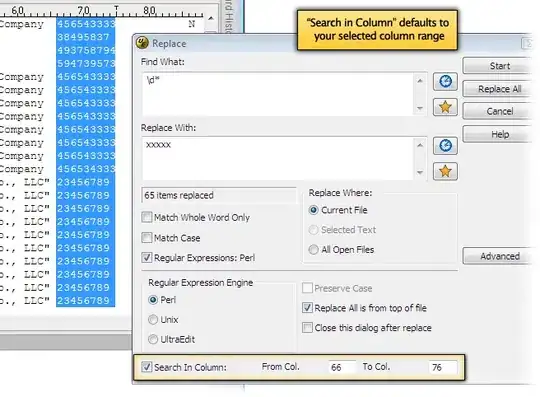The height and width of the screenshot is (397, 540).
Task: Choose All Open Files radio option
Action: pos(313,250)
